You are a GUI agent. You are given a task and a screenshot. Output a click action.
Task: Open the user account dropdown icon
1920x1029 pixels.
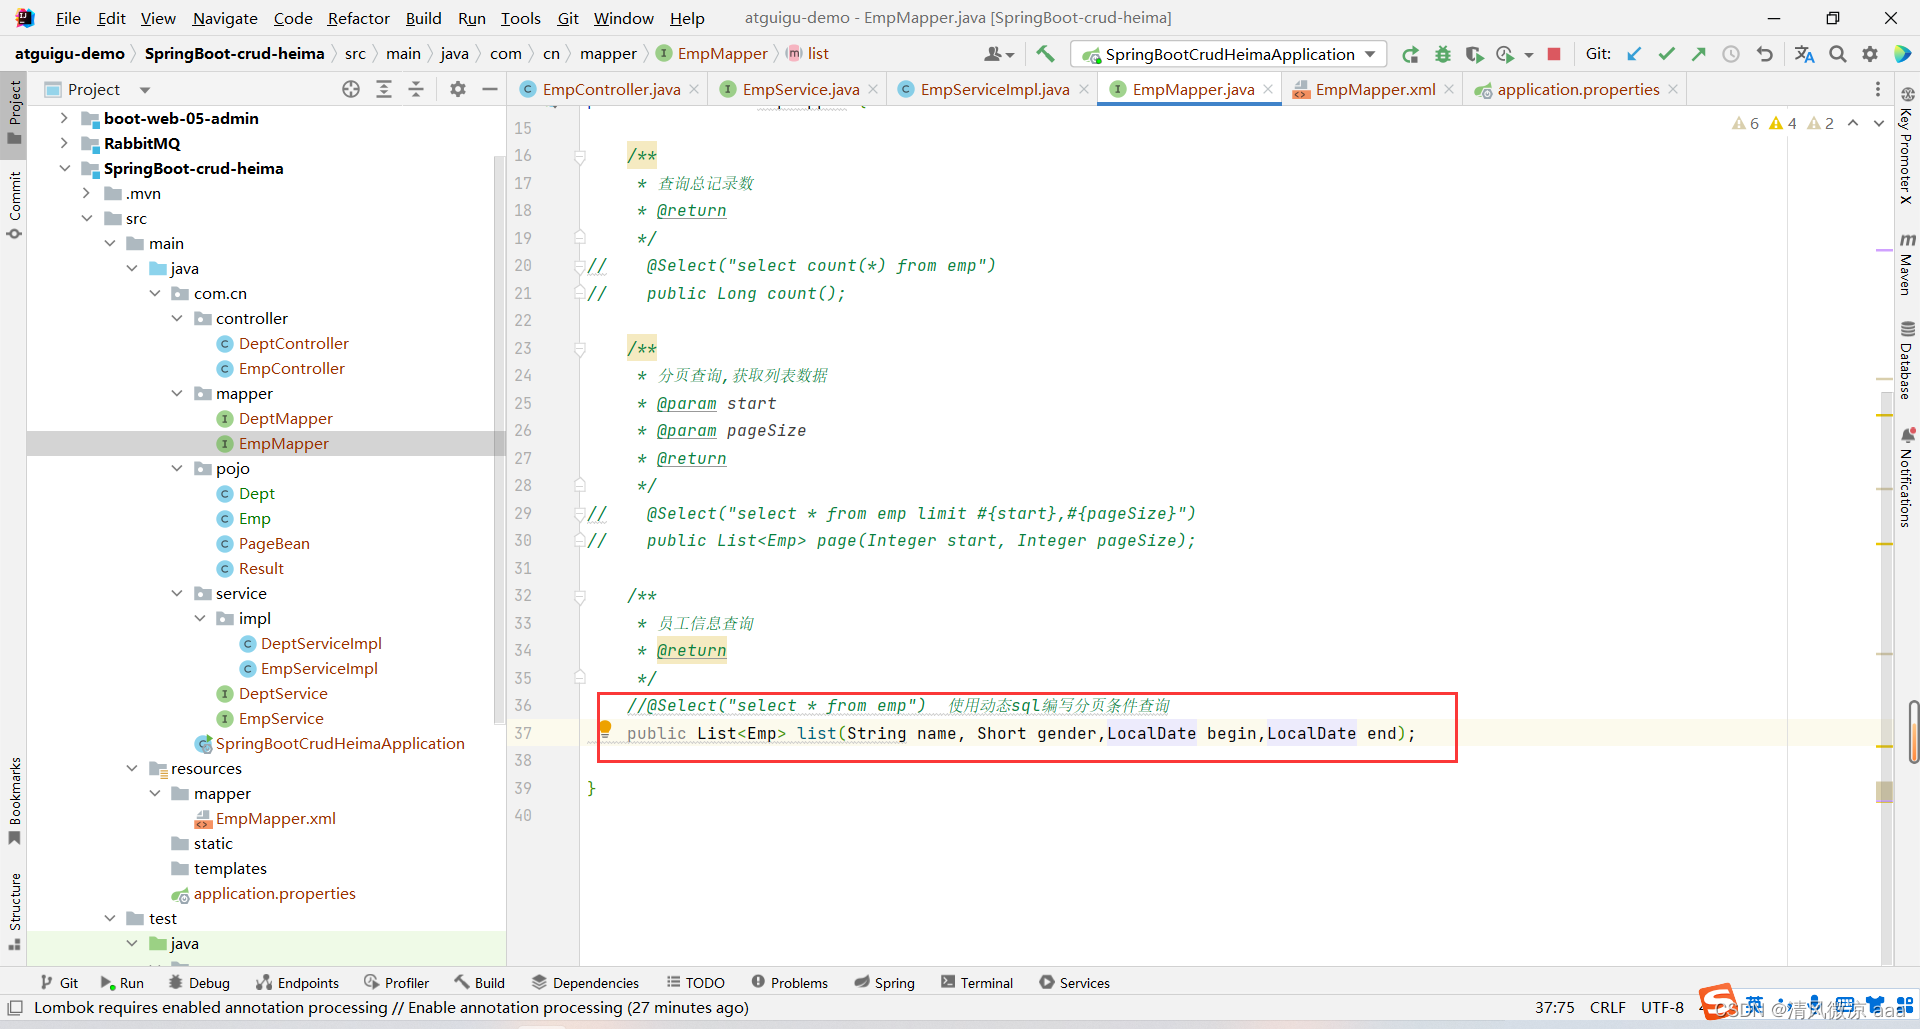pos(998,54)
